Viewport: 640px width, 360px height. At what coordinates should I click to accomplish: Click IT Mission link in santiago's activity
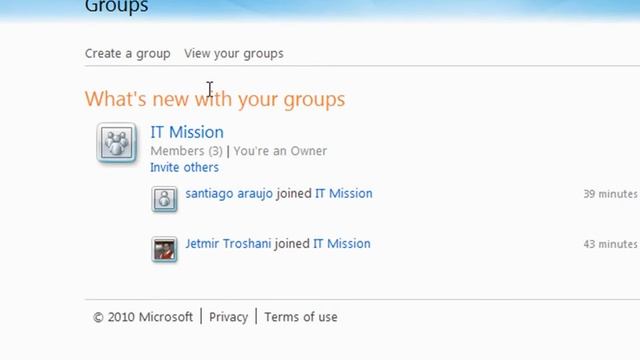coord(344,193)
